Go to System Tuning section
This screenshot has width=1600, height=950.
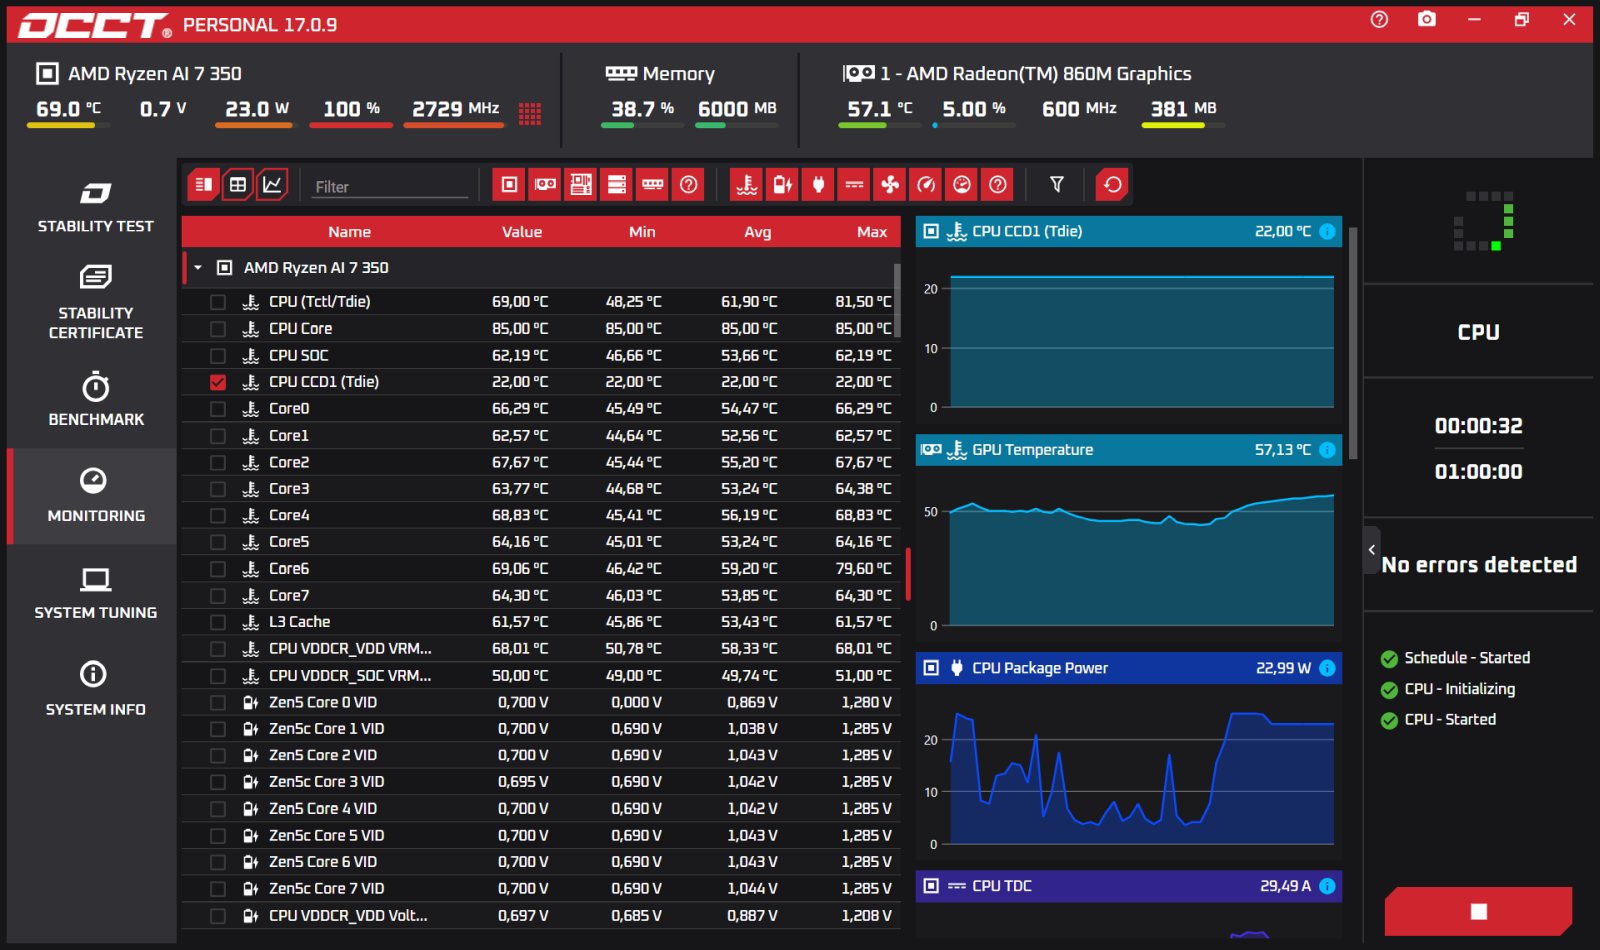95,594
